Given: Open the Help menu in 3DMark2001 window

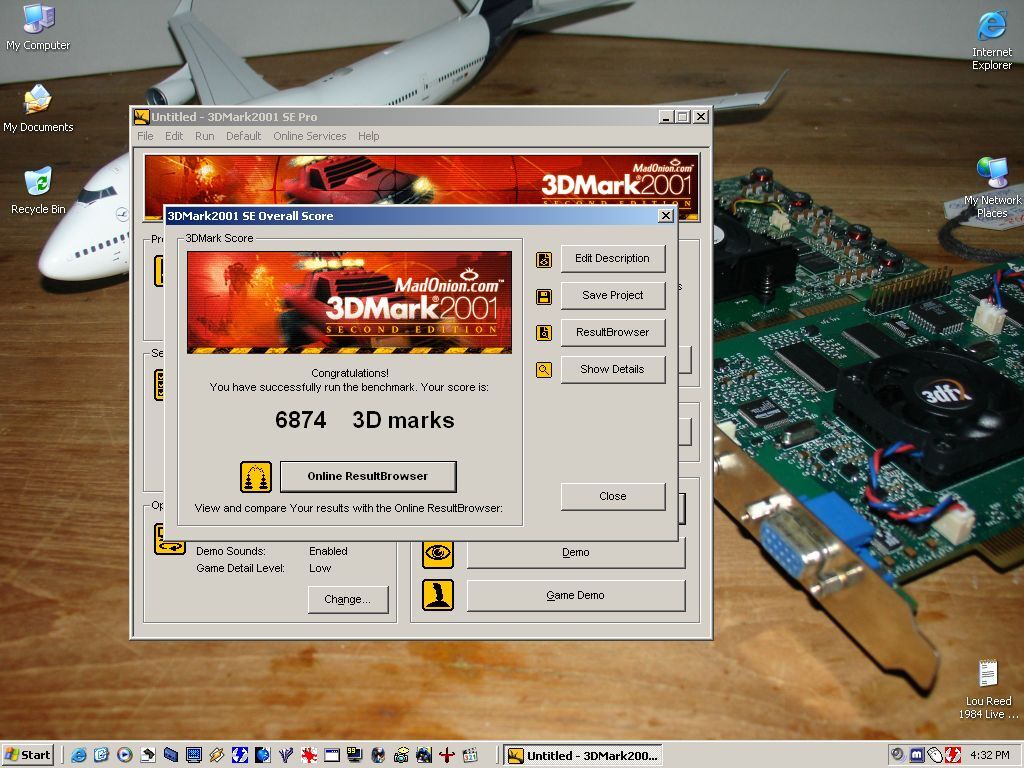Looking at the screenshot, I should tap(368, 136).
